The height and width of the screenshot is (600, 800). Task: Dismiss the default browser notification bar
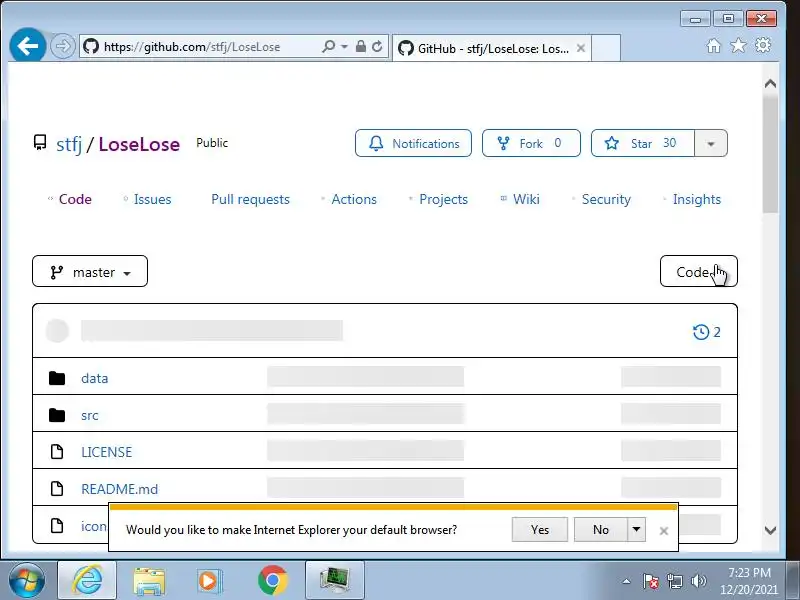pyautogui.click(x=663, y=531)
